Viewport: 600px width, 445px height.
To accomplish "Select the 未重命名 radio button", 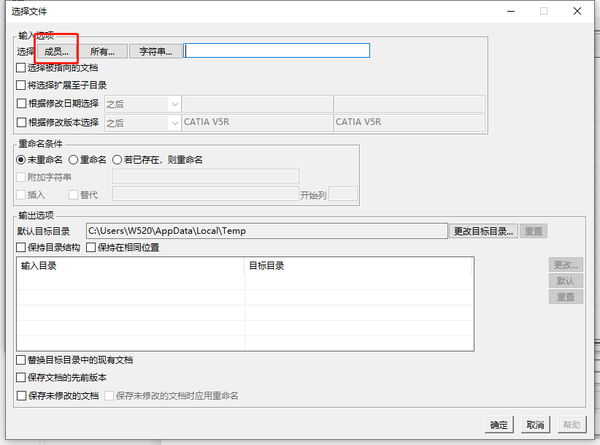I will pos(21,160).
